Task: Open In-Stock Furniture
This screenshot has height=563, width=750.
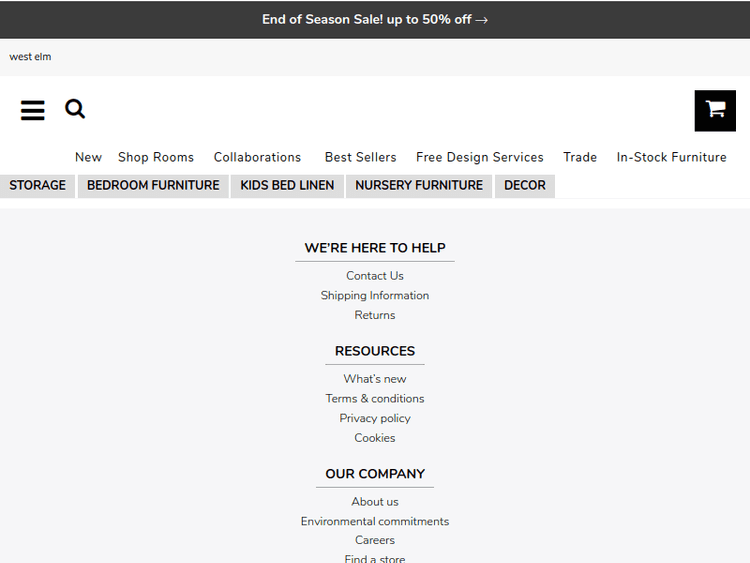Action: coord(671,157)
